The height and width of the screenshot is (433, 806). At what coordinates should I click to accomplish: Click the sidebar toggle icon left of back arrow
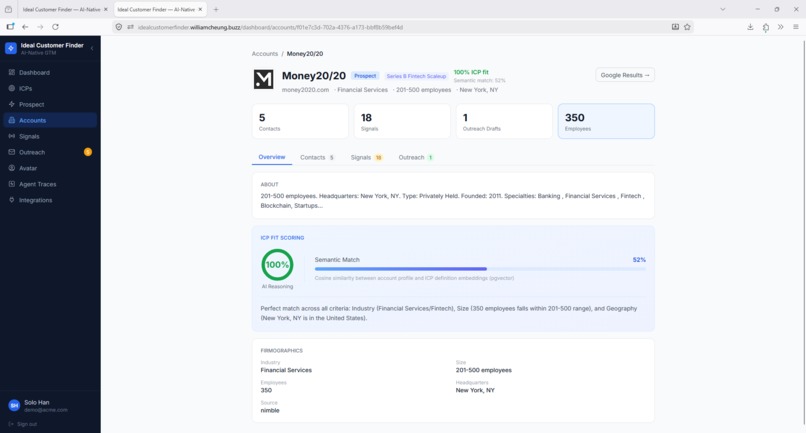[10, 26]
